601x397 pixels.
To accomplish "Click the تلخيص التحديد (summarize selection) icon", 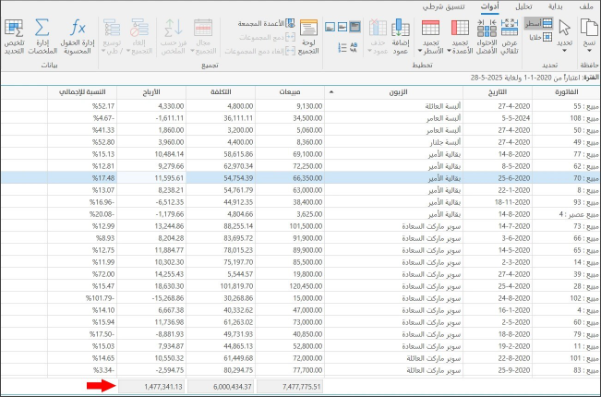I will point(14,28).
